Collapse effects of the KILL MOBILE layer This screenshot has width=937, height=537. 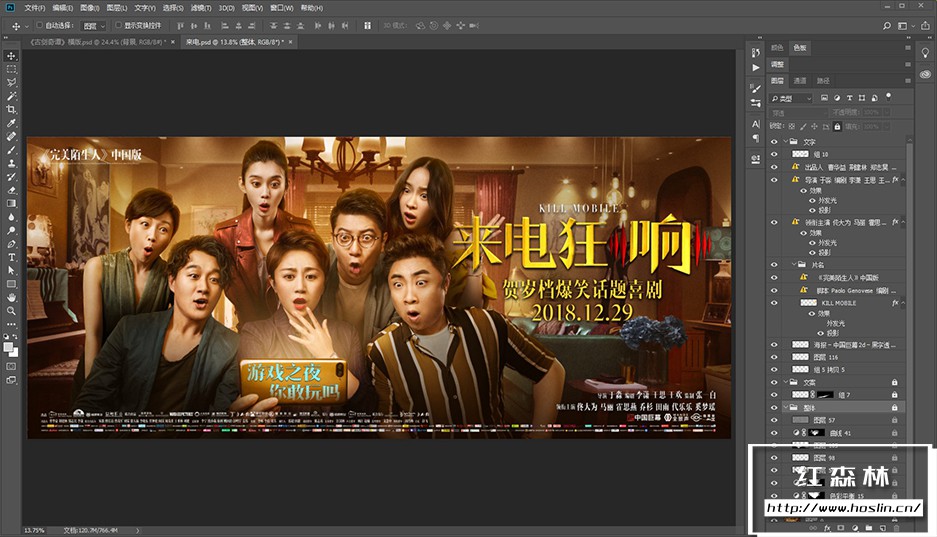[x=903, y=303]
